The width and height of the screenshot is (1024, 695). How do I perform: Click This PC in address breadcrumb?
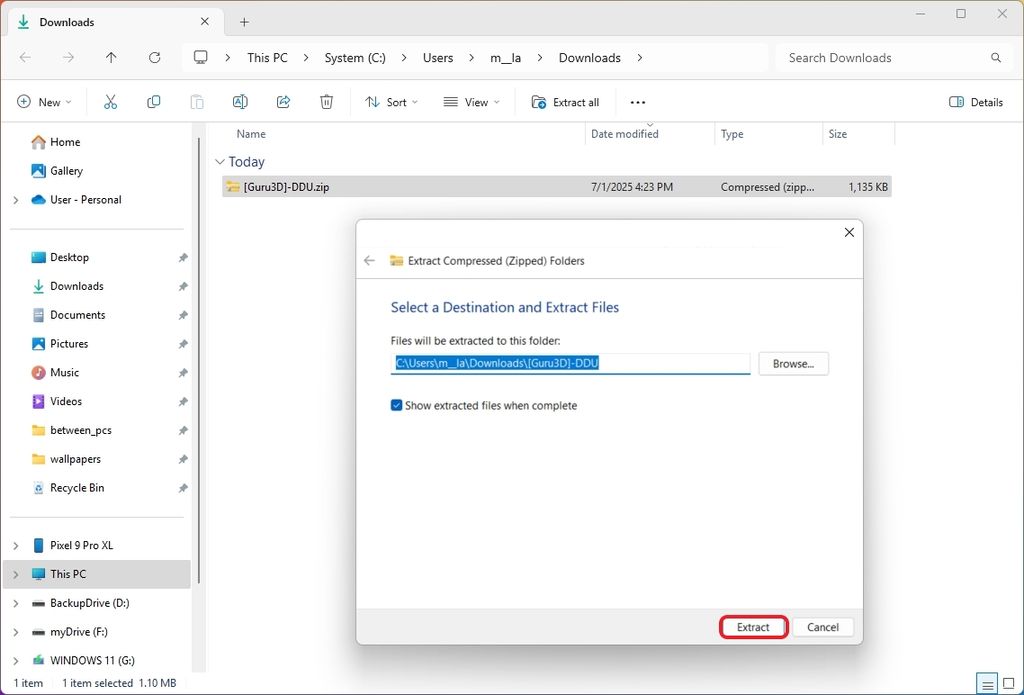tap(267, 57)
